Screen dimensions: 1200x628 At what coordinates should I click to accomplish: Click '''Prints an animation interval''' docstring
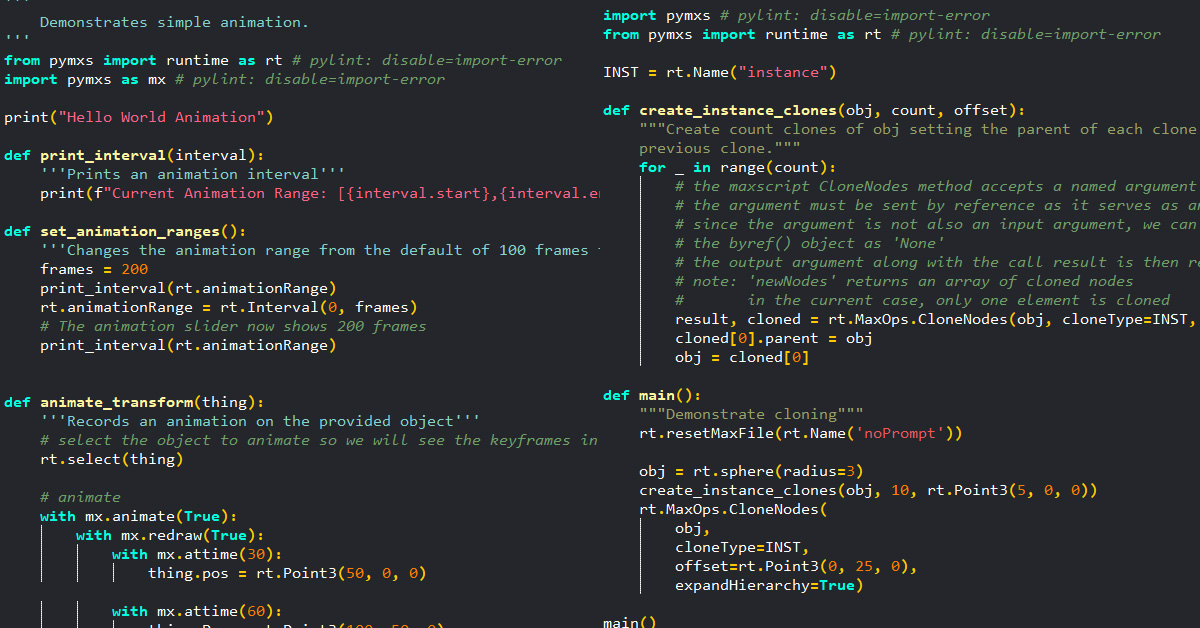pyautogui.click(x=192, y=174)
